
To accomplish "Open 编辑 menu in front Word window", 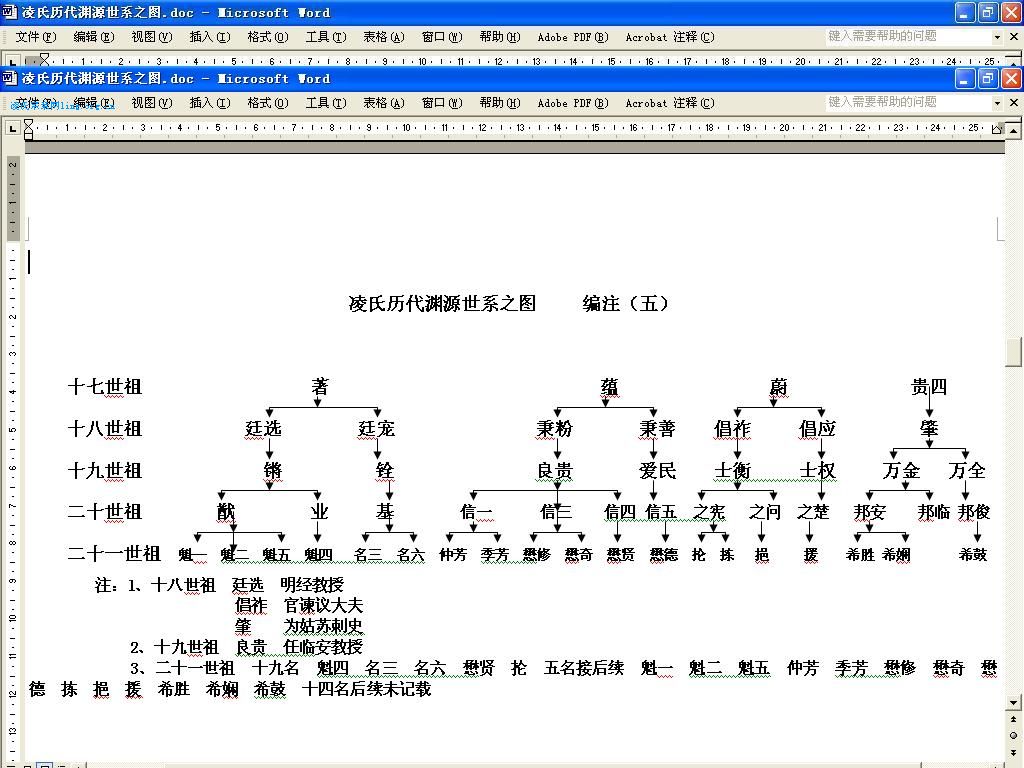I will (x=94, y=103).
